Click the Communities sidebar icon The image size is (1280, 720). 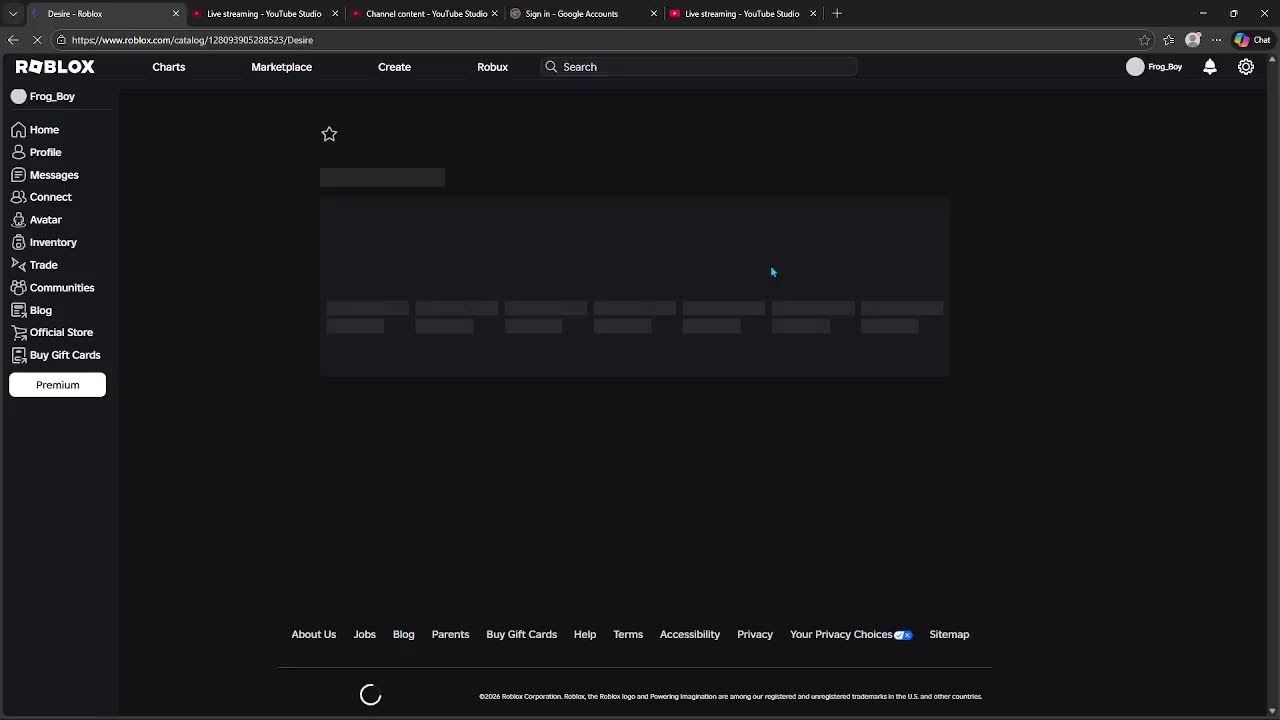pos(18,288)
